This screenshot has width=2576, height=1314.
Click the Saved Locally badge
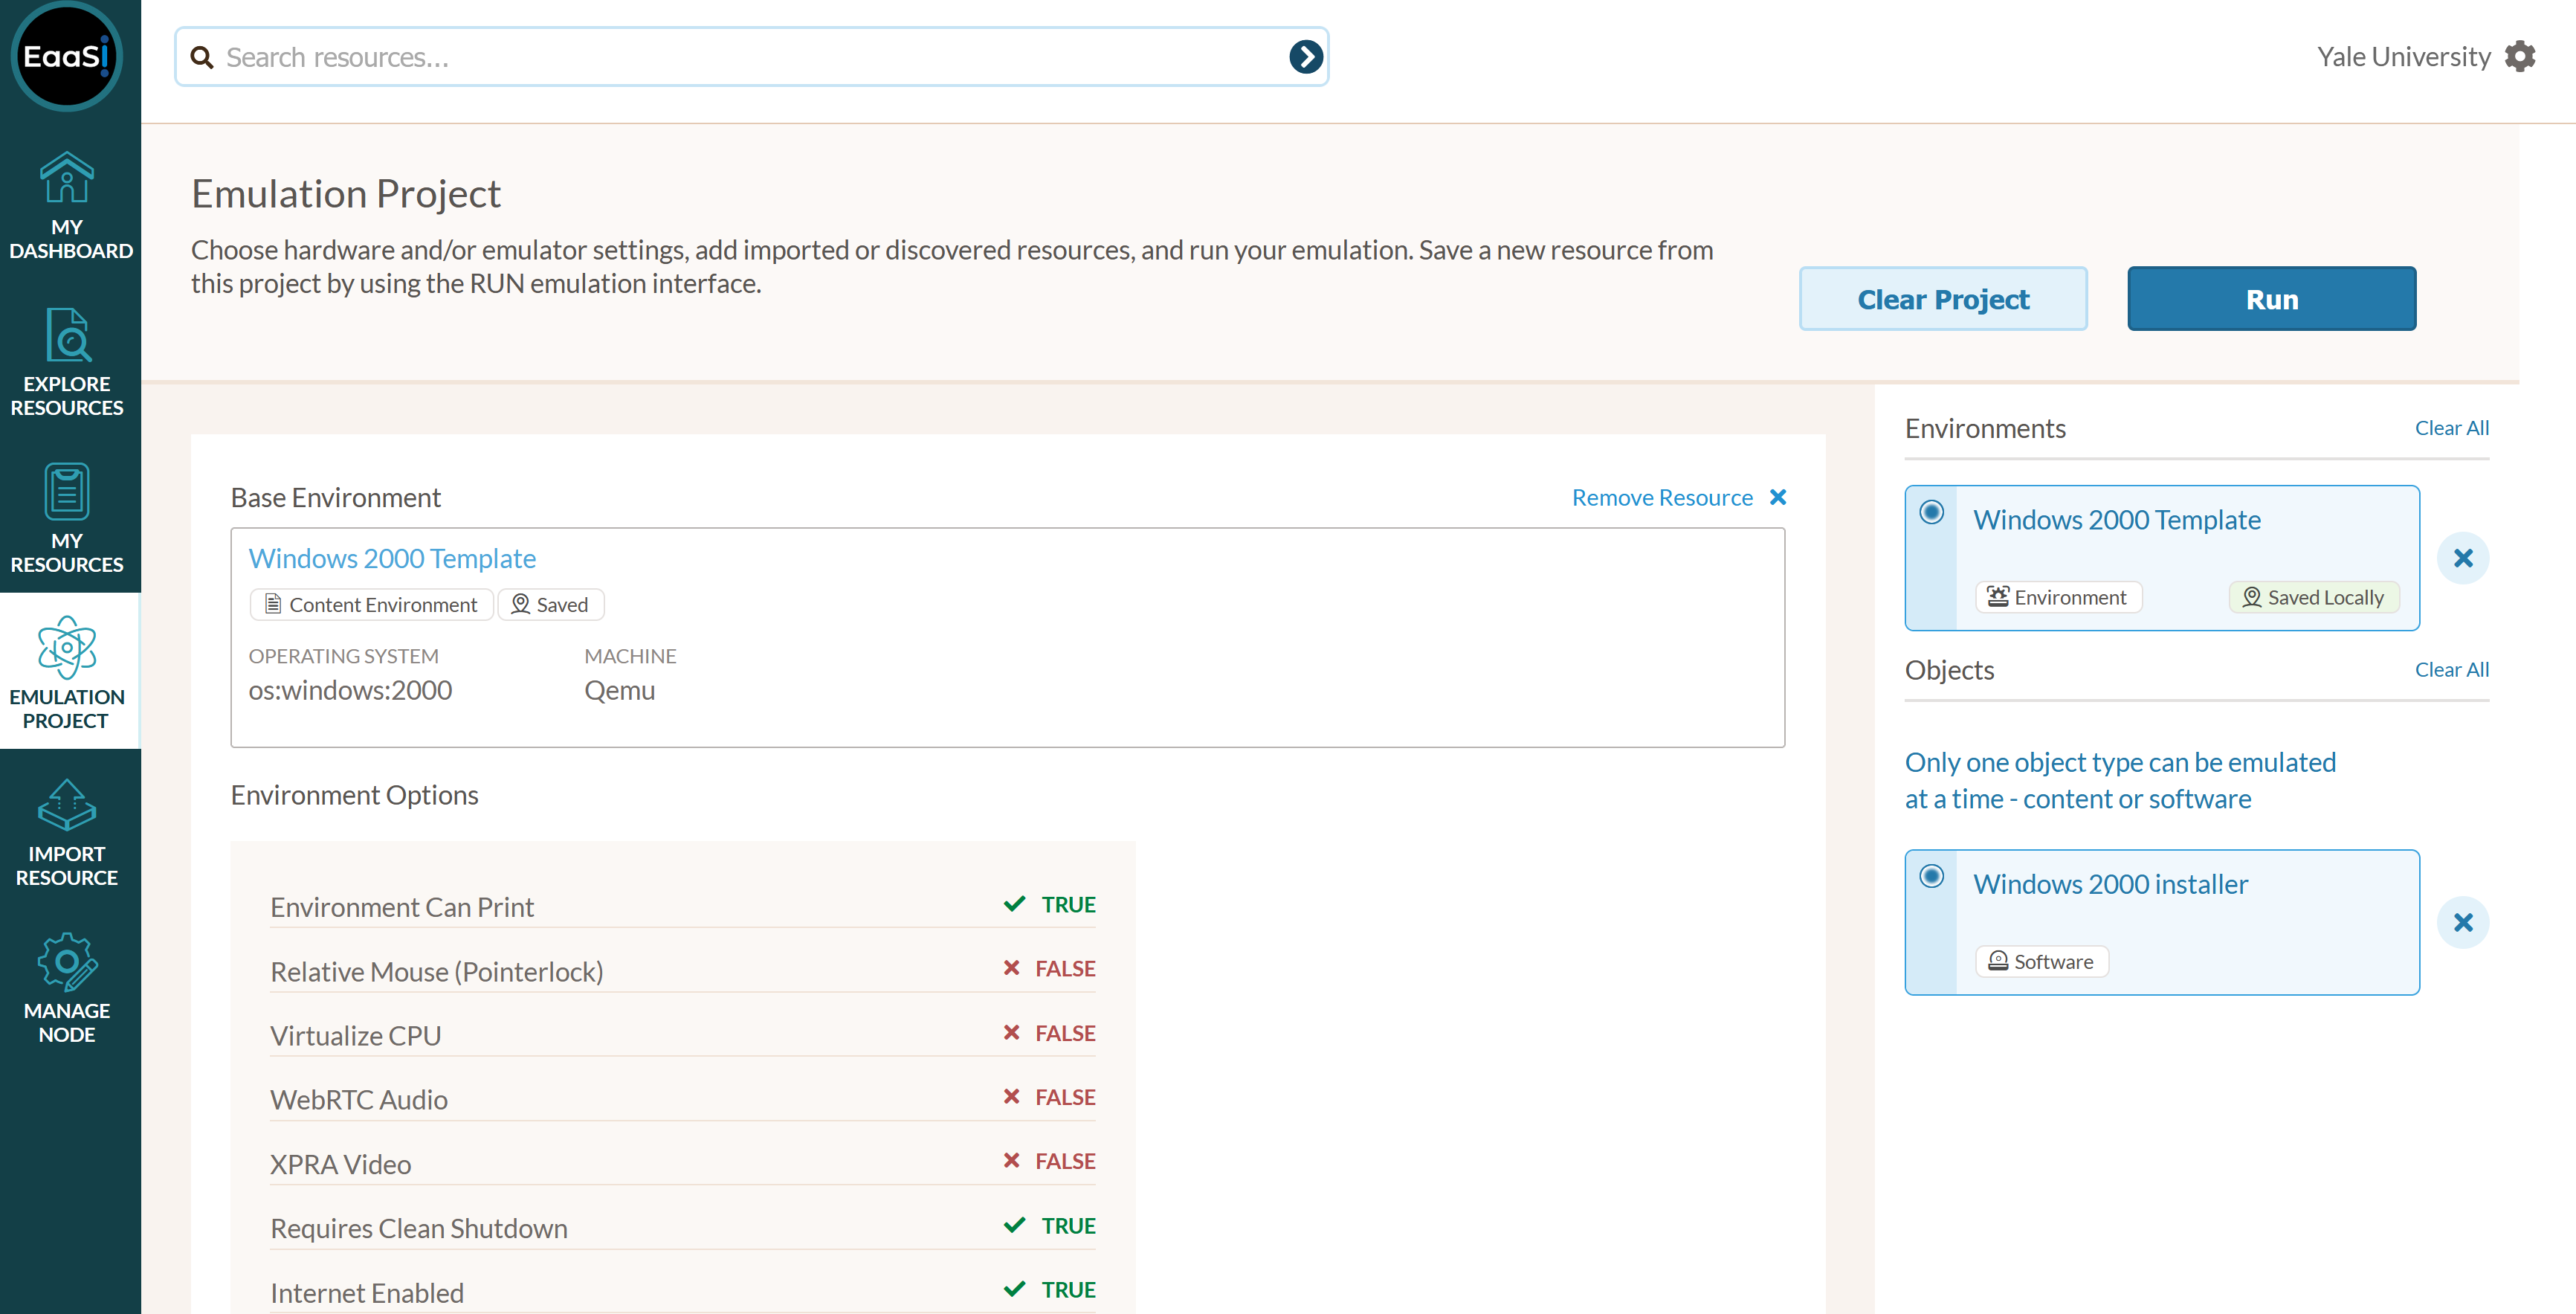tap(2314, 597)
